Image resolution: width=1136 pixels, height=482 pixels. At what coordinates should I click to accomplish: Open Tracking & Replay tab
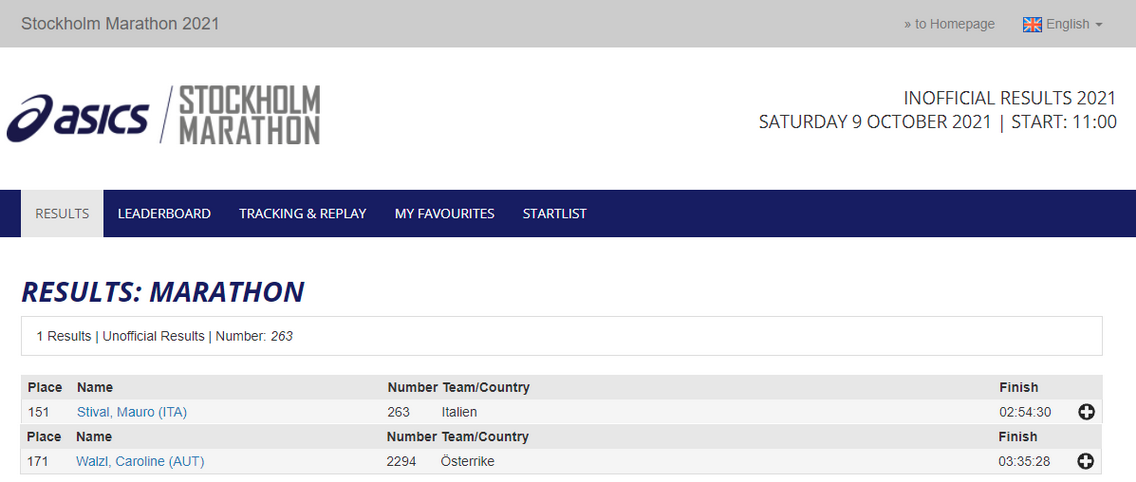(x=303, y=214)
